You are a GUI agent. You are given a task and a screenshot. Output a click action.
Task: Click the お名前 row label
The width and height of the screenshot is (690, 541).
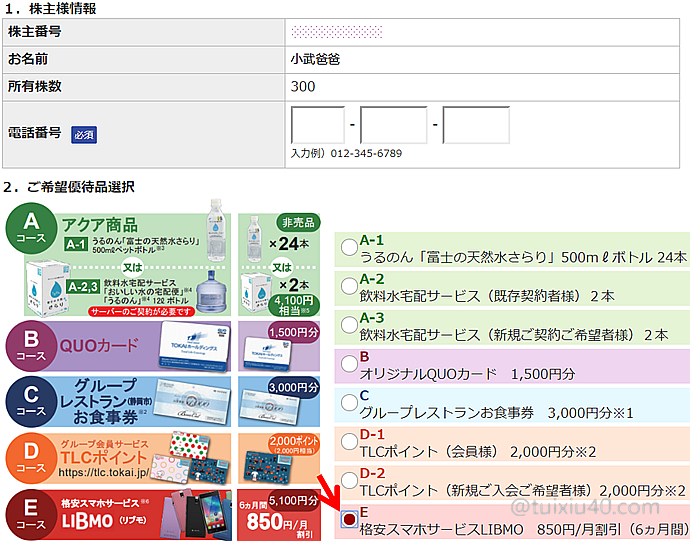(x=28, y=59)
